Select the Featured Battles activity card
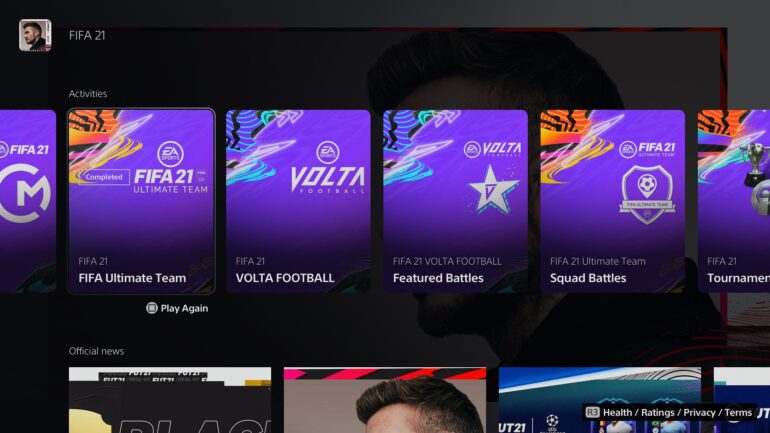770x433 pixels. click(x=455, y=201)
